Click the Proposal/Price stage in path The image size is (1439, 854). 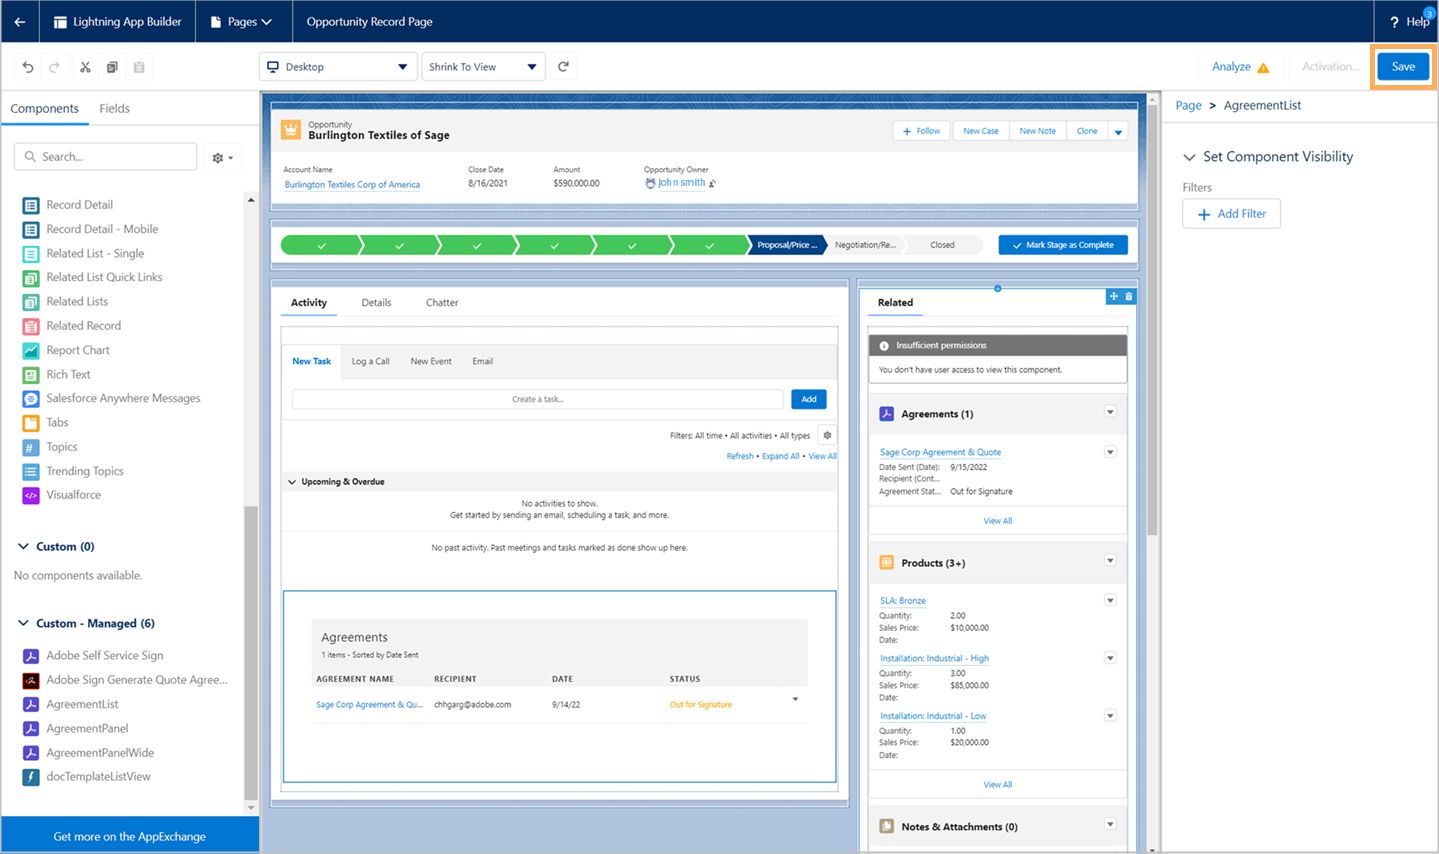[x=786, y=245]
